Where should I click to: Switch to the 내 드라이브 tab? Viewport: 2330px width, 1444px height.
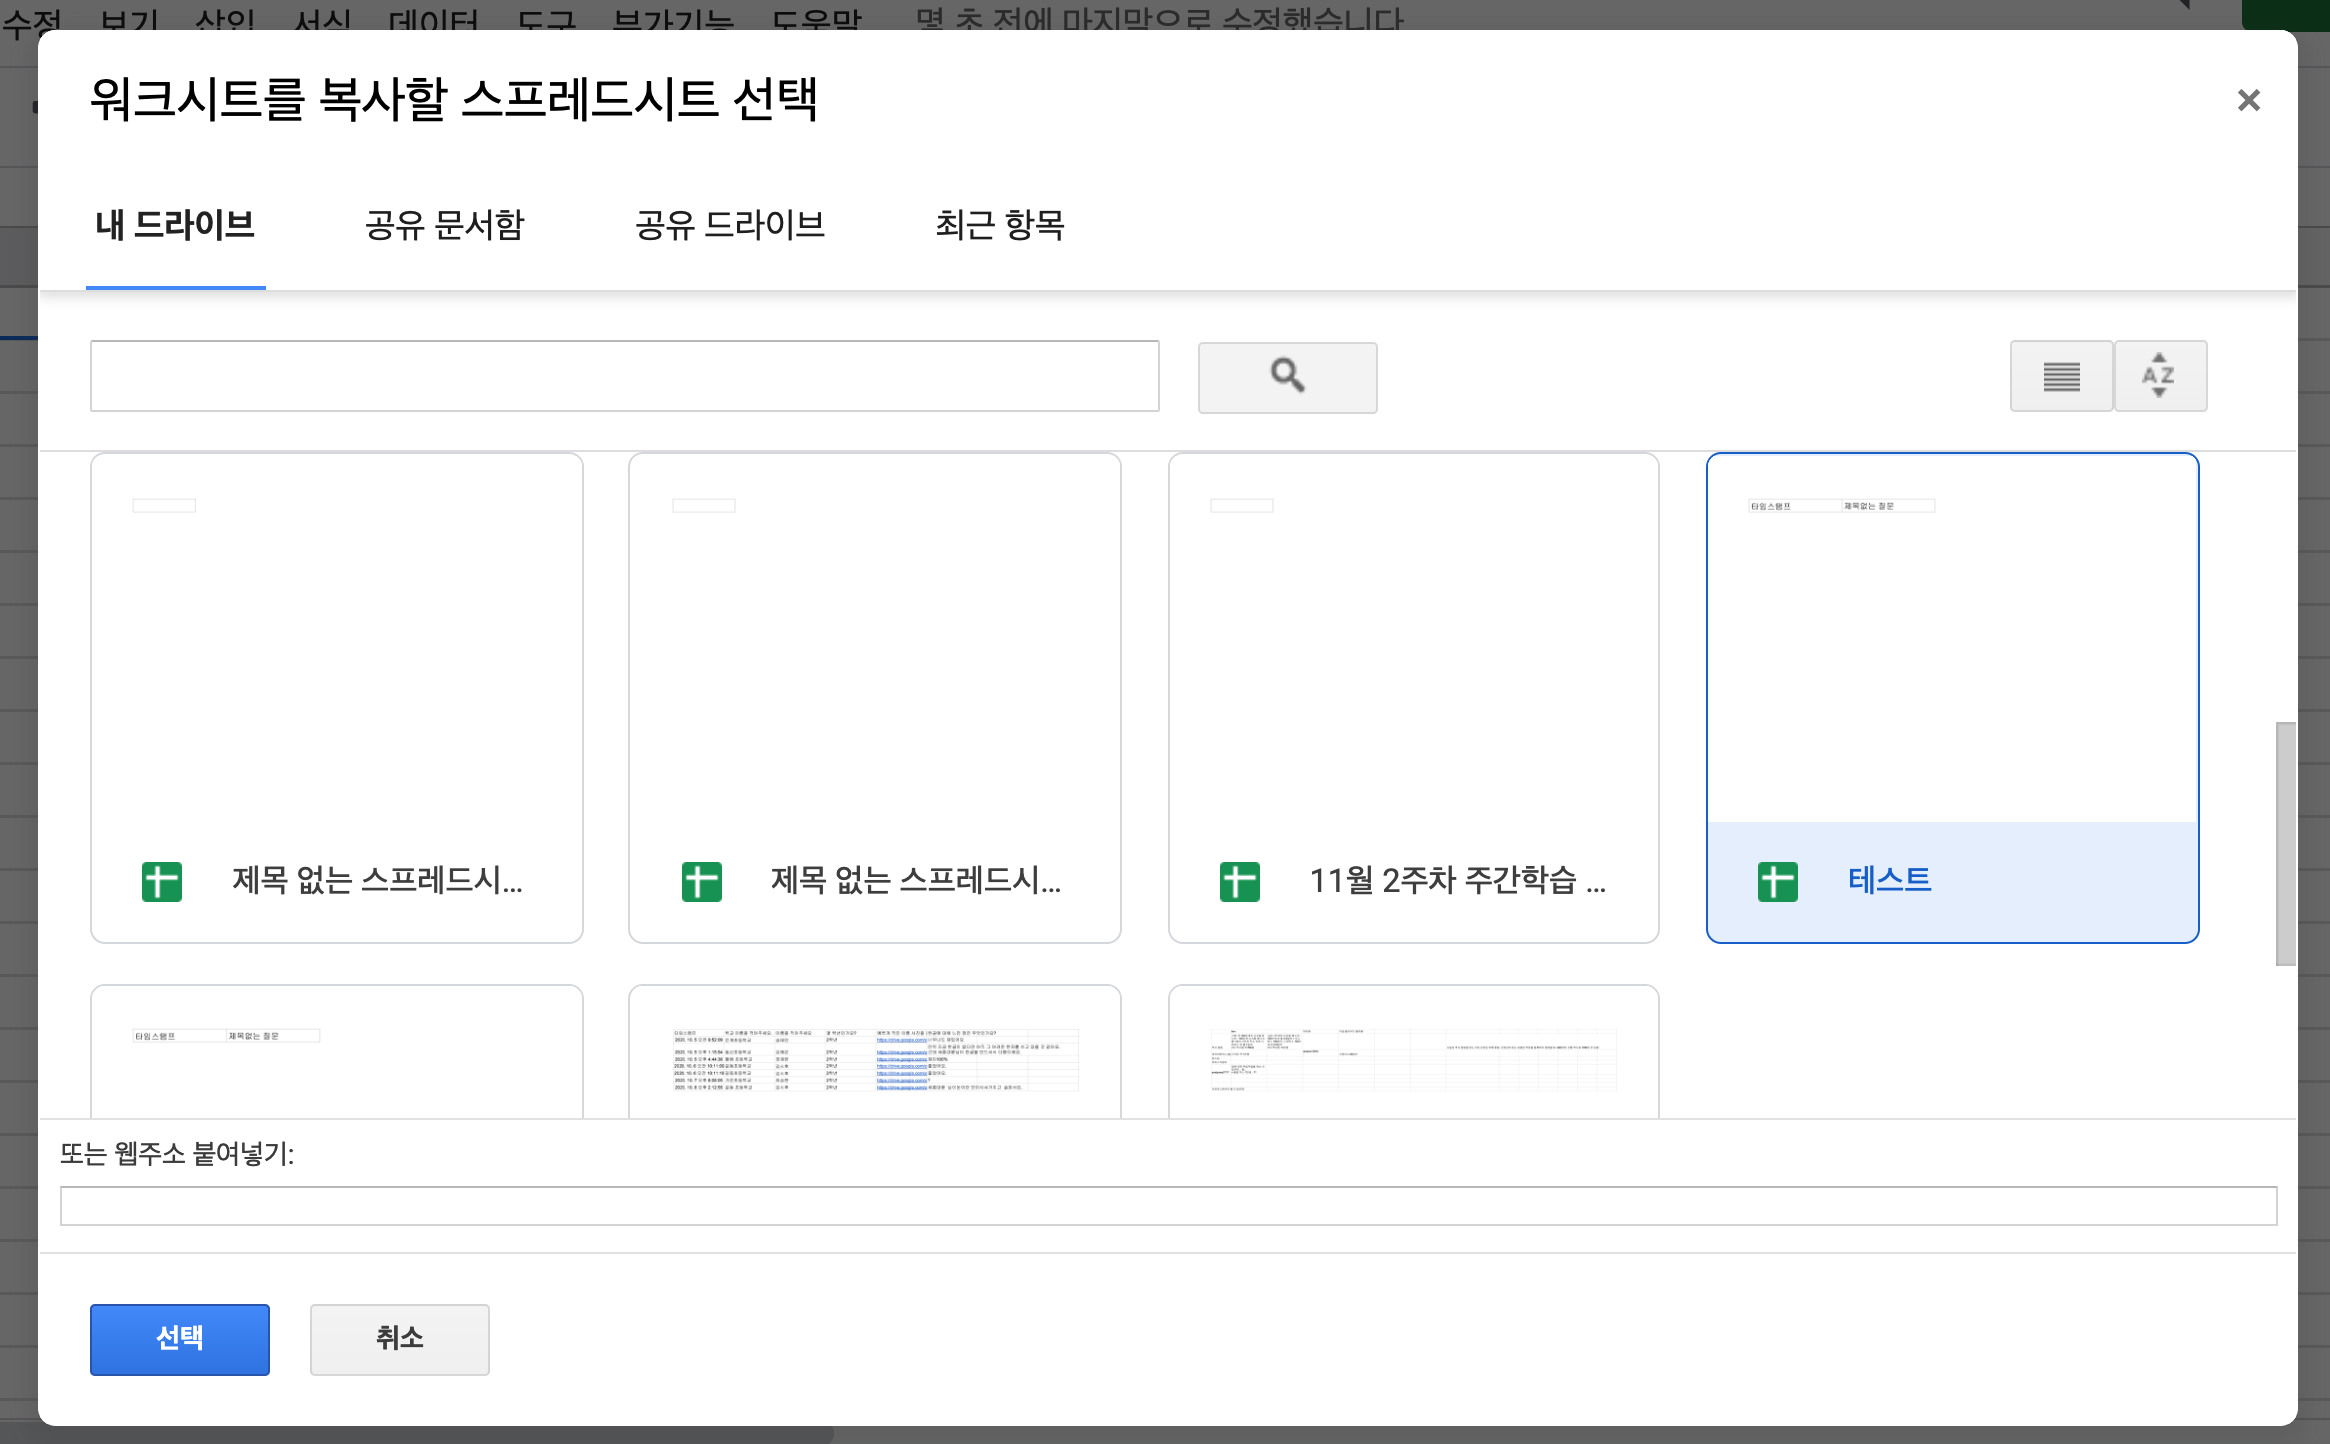tap(175, 225)
